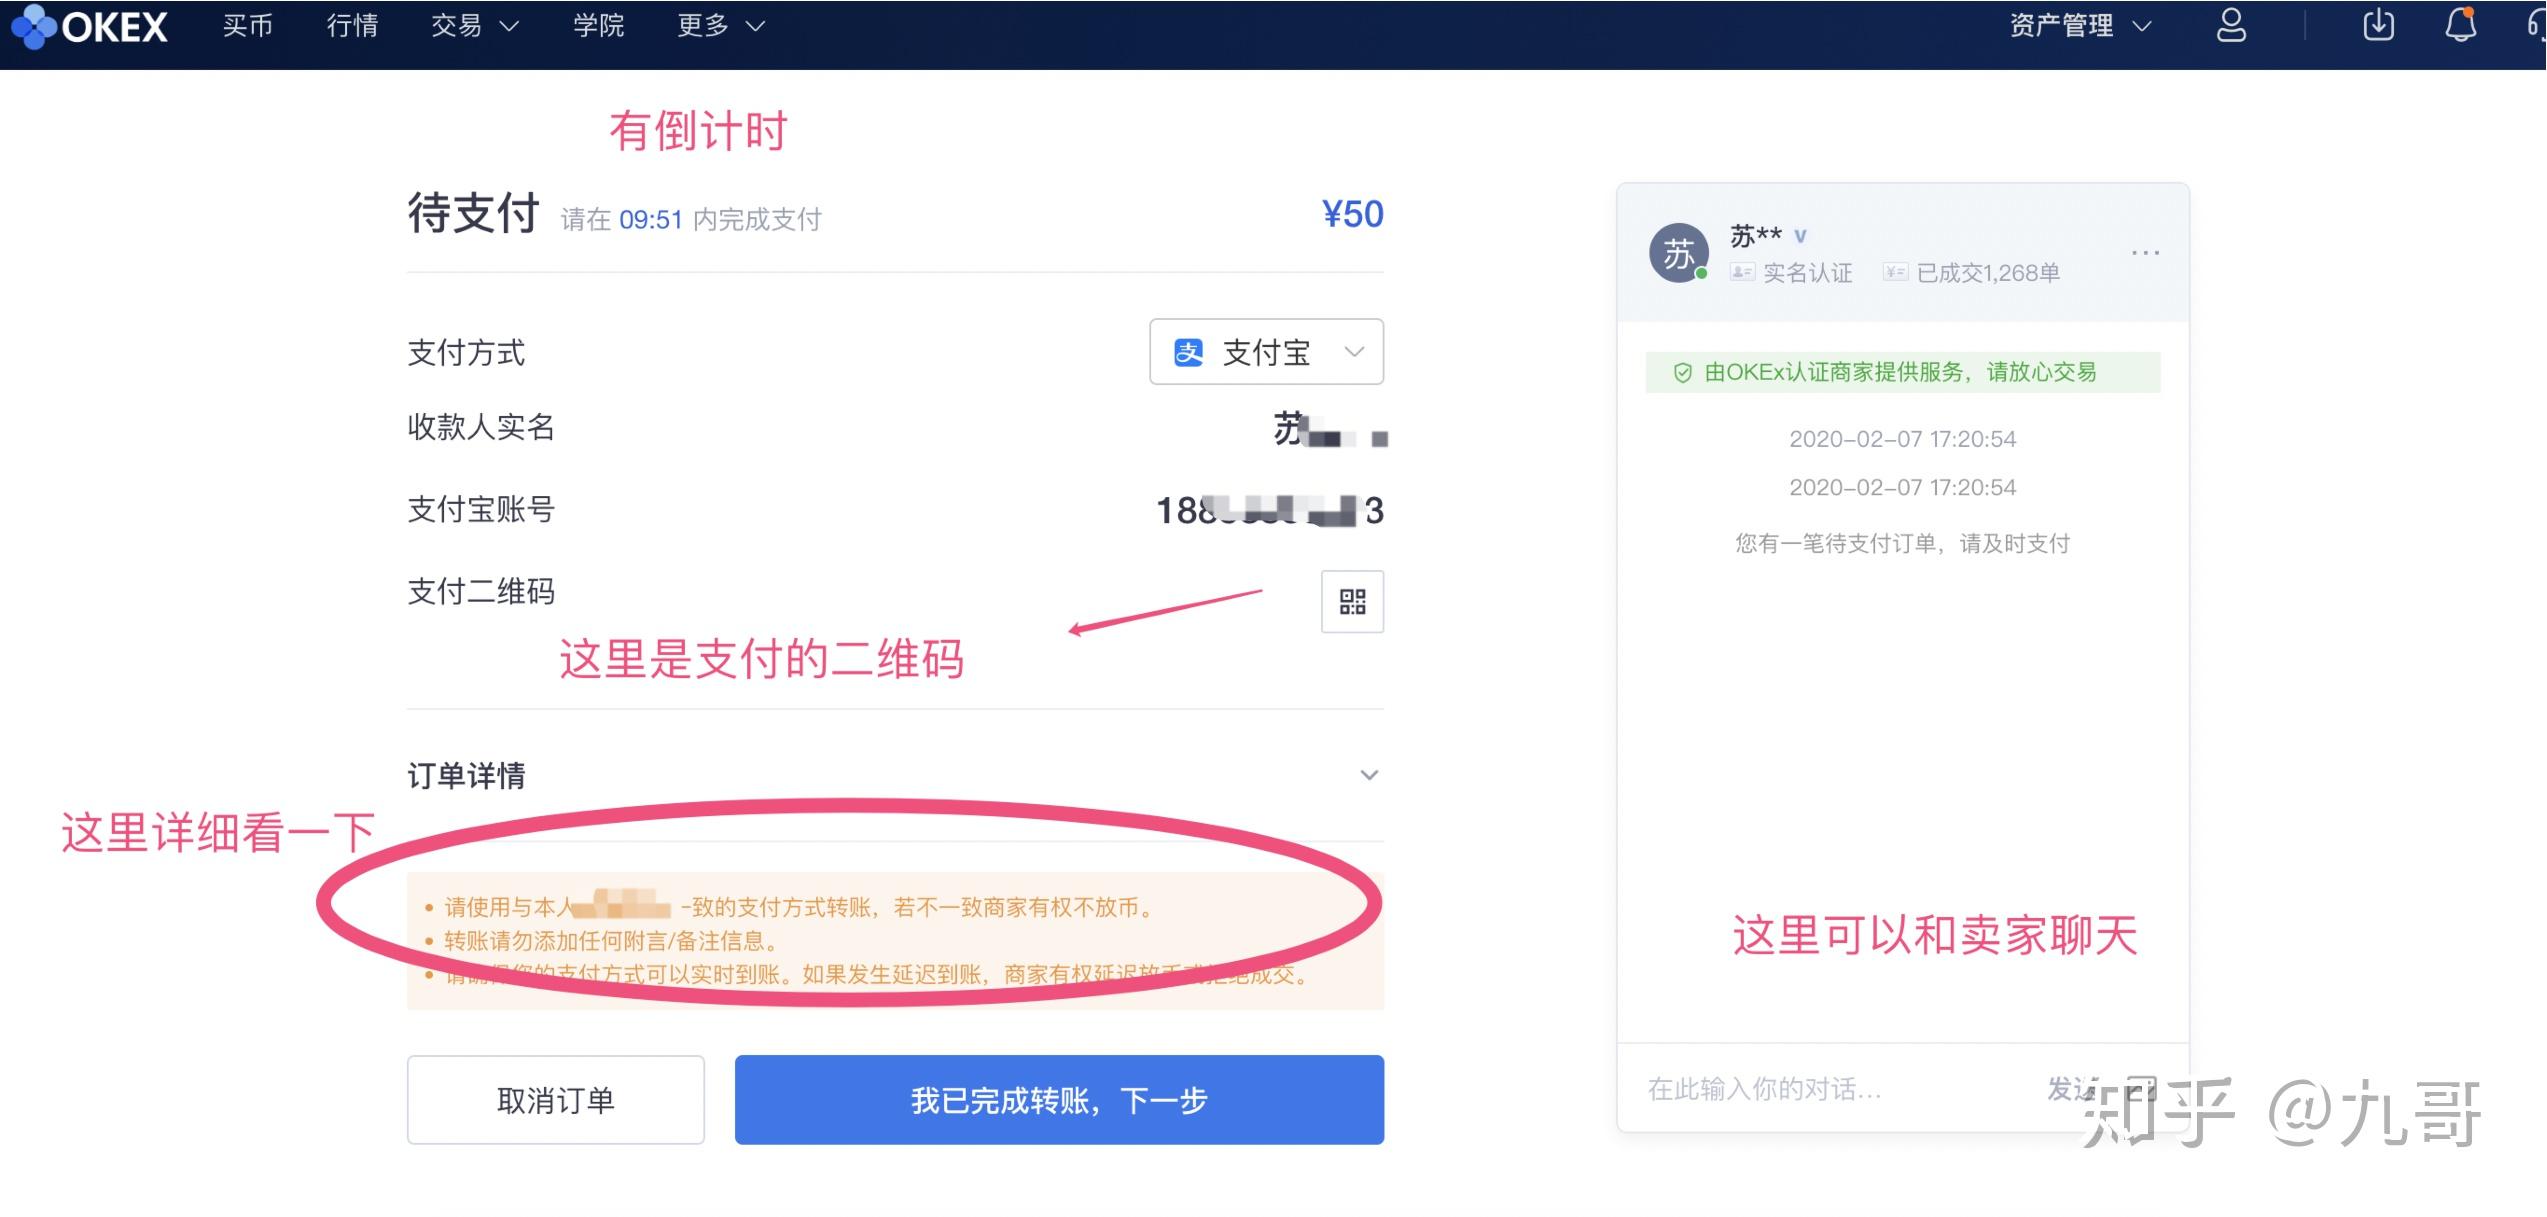Show the payment QR code
The image size is (2547, 1217).
click(x=1352, y=601)
